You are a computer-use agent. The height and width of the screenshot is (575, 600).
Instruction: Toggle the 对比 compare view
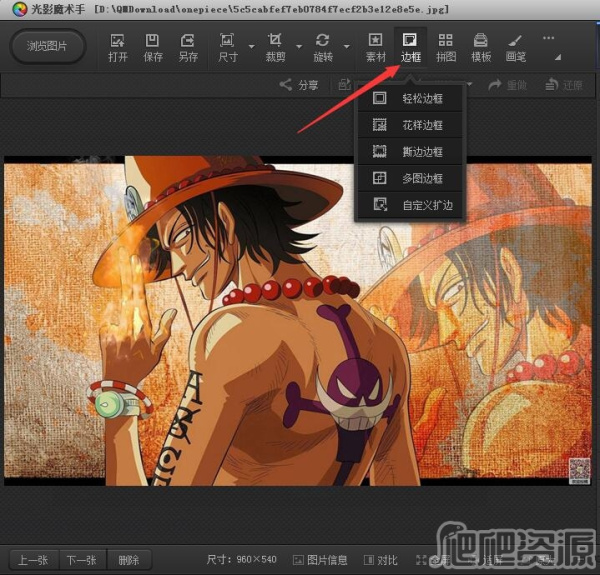pyautogui.click(x=380, y=560)
